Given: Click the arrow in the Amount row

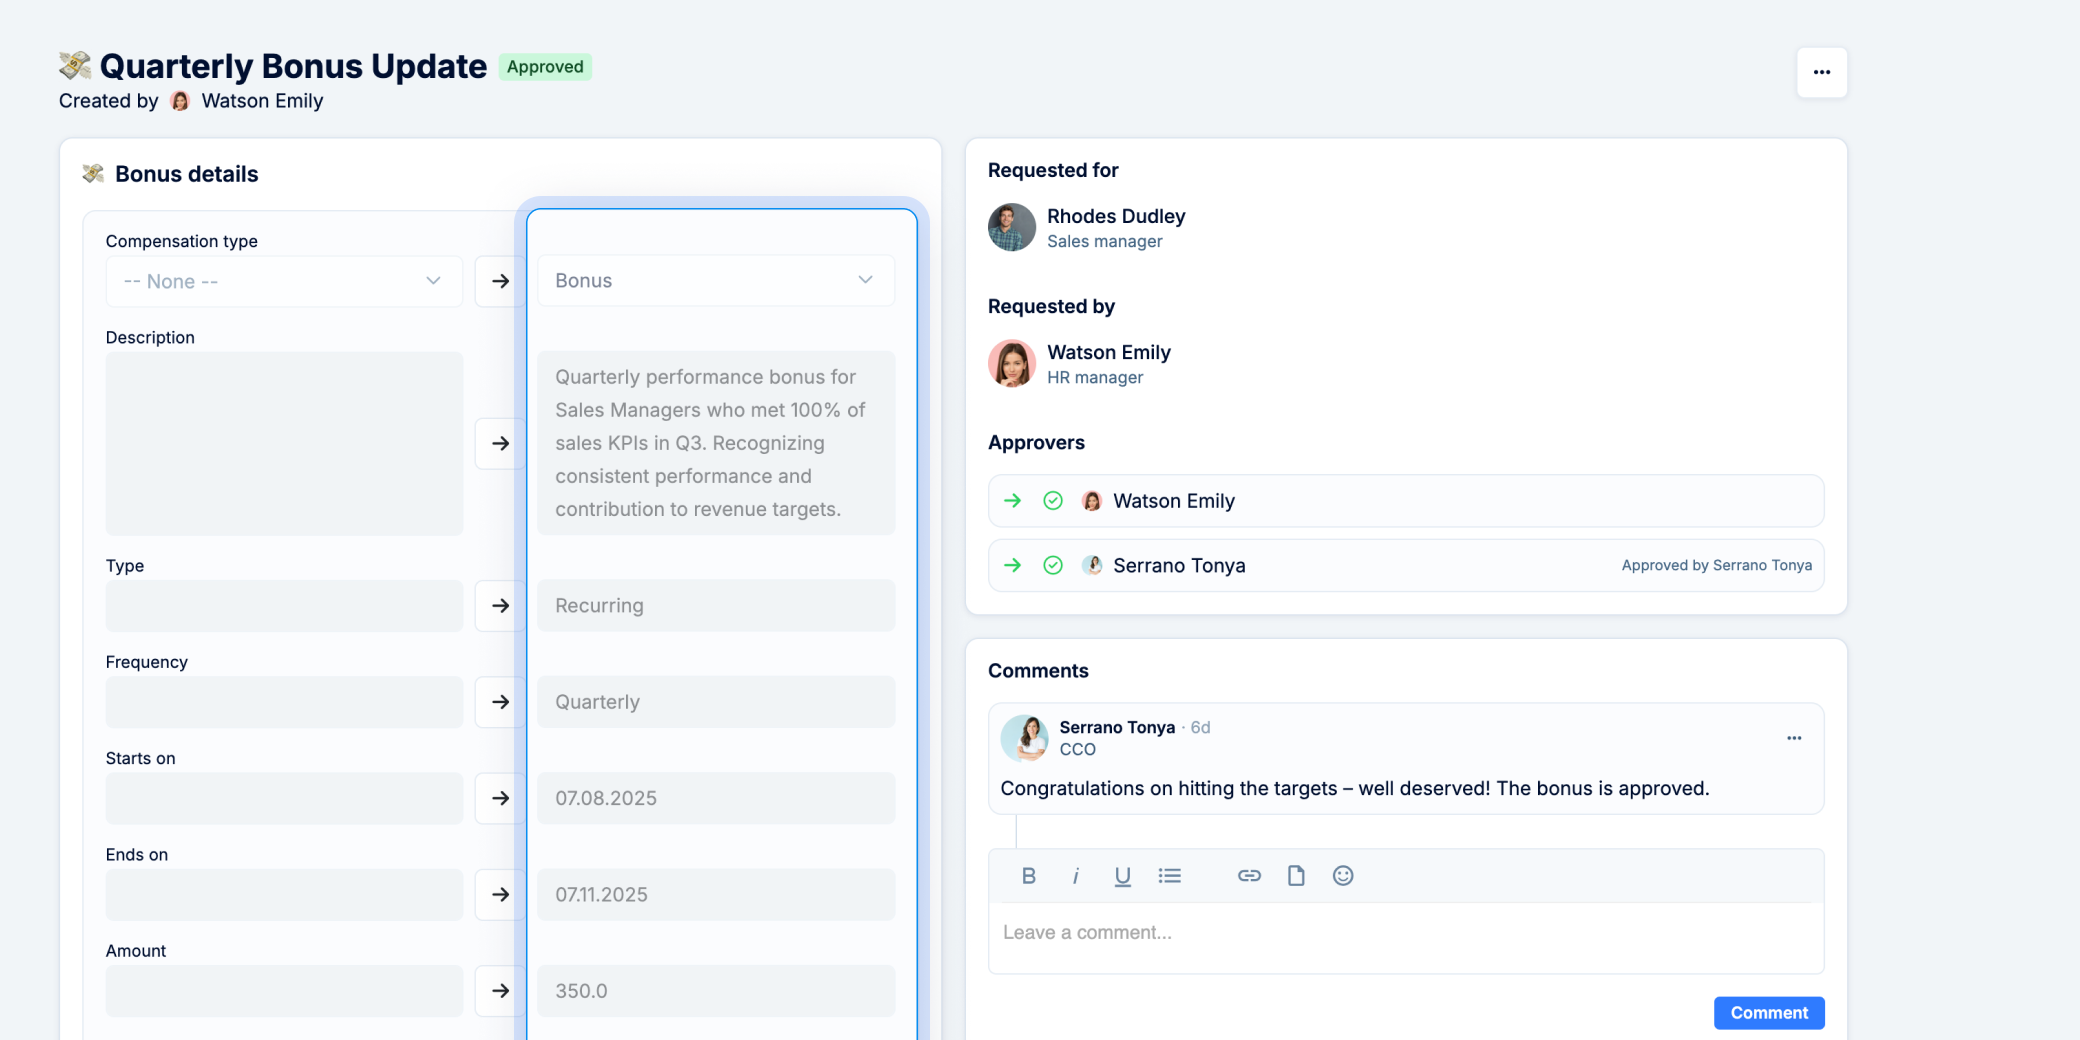Looking at the screenshot, I should coord(500,991).
